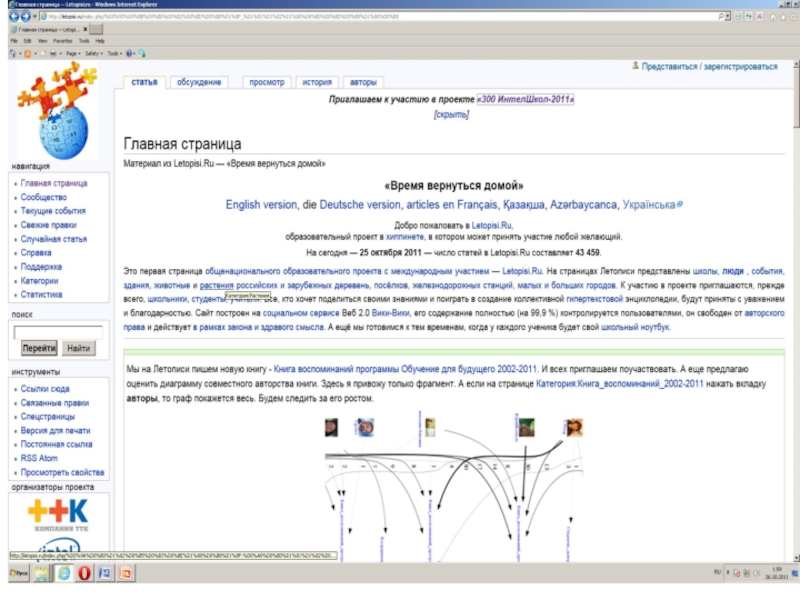This screenshot has height=600, width=800.
Task: Click the [скрыть] hide link
Action: coord(451,114)
